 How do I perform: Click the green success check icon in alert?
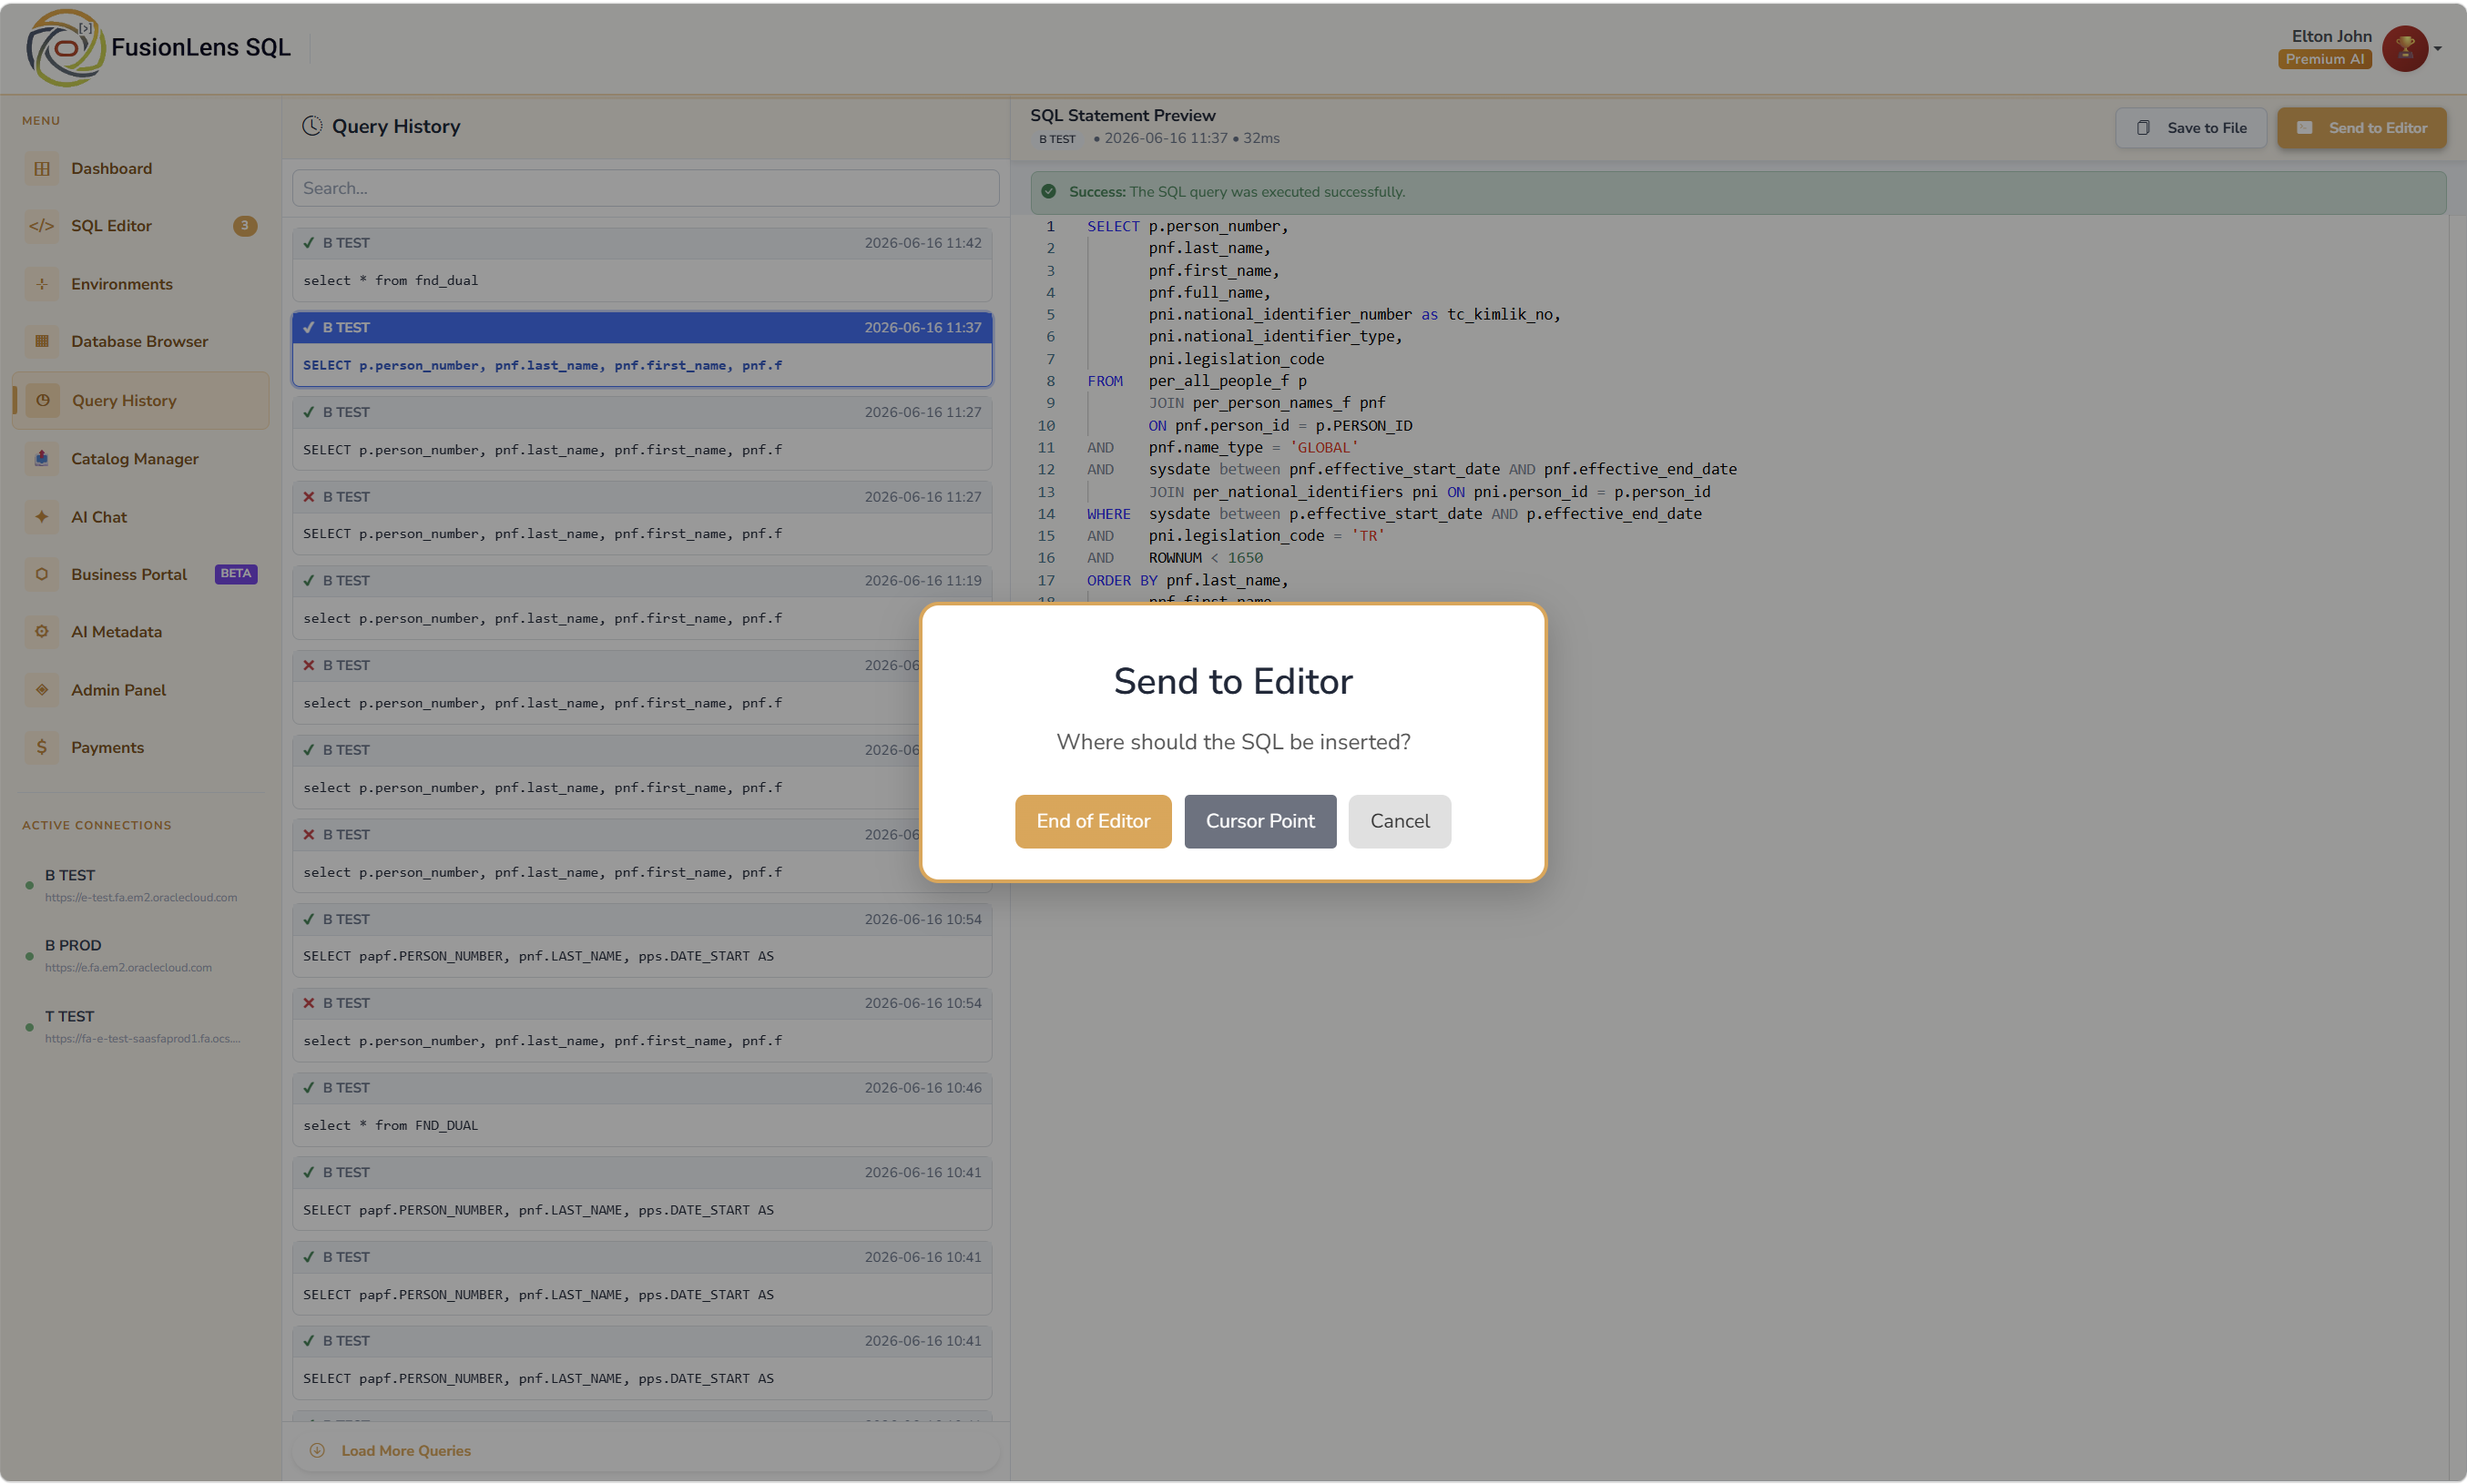coord(1048,192)
